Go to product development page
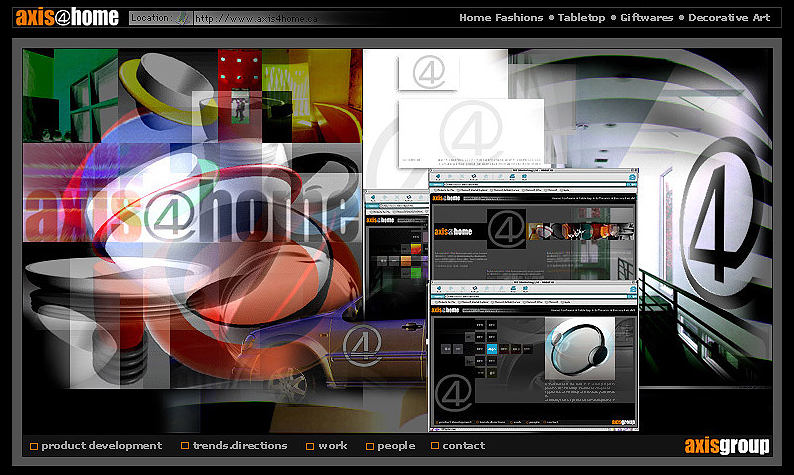 click(x=96, y=446)
